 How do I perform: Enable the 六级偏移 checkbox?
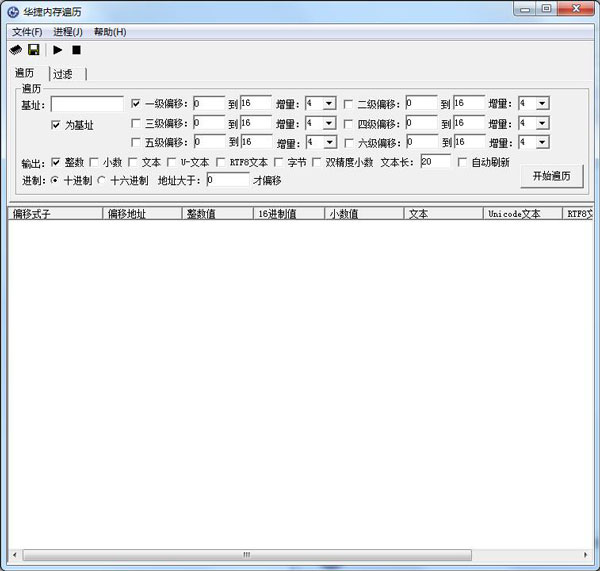[349, 143]
